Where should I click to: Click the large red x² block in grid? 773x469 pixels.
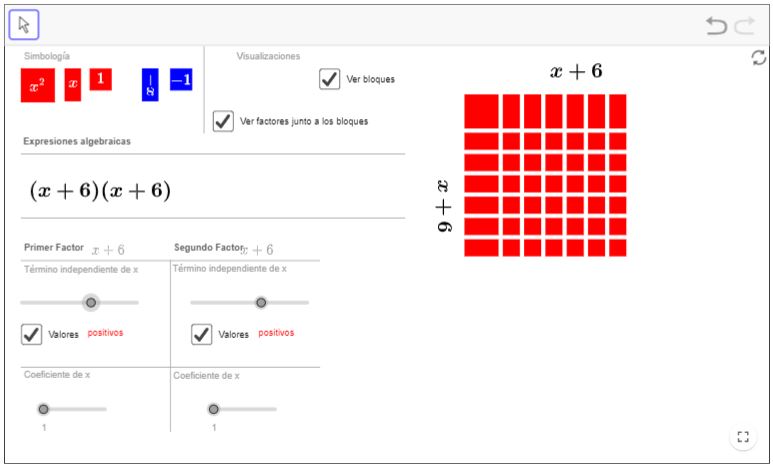[481, 111]
